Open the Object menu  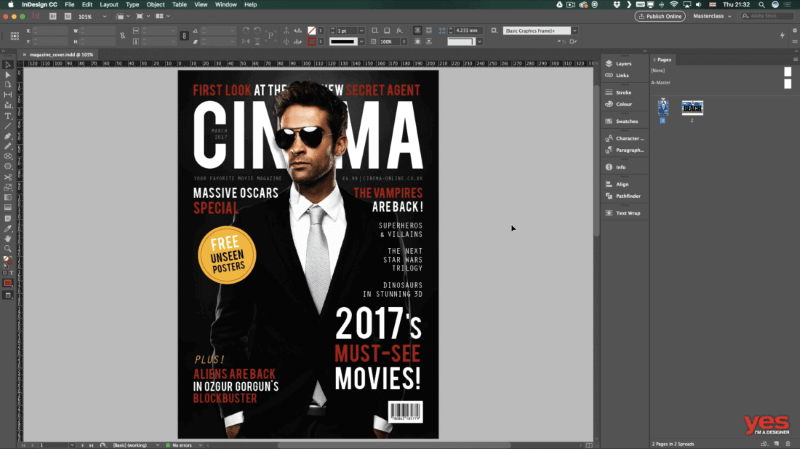pos(156,5)
